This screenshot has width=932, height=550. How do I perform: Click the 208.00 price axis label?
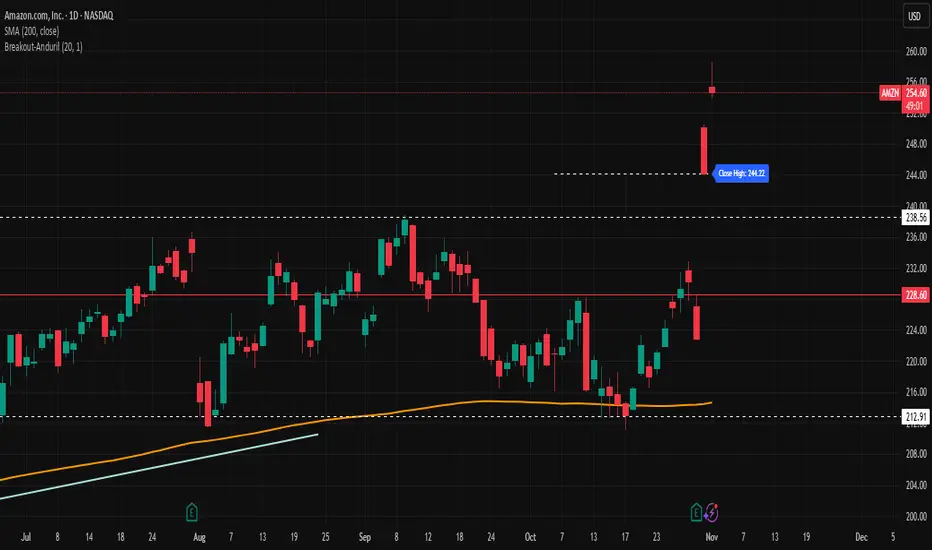[915, 454]
